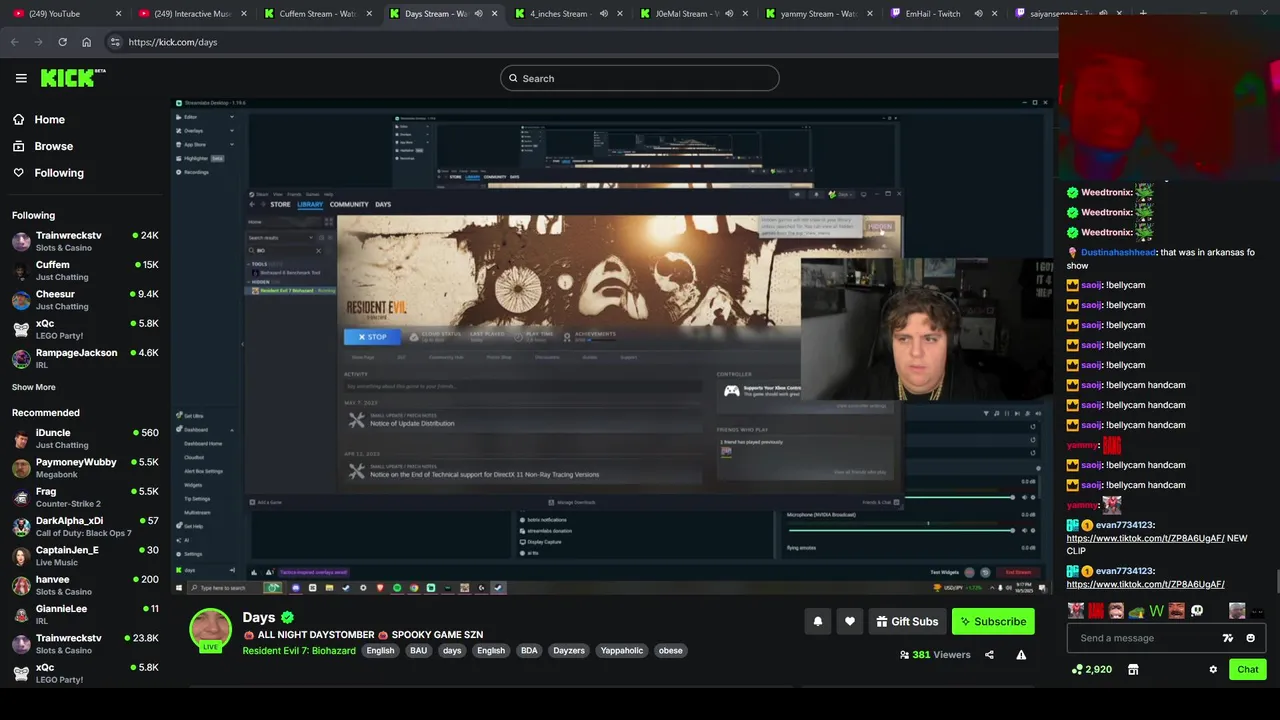Screen dimensions: 1280x720
Task: Open Cuffem followed channel
Action: pos(85,270)
